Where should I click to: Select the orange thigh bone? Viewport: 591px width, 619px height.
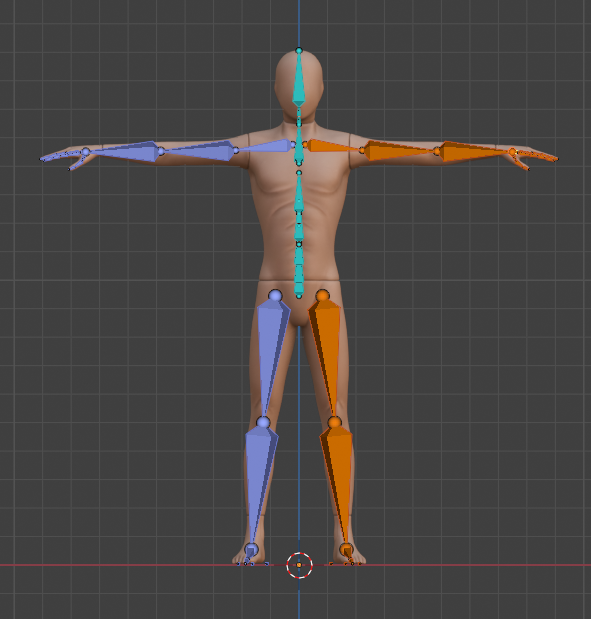tap(326, 355)
